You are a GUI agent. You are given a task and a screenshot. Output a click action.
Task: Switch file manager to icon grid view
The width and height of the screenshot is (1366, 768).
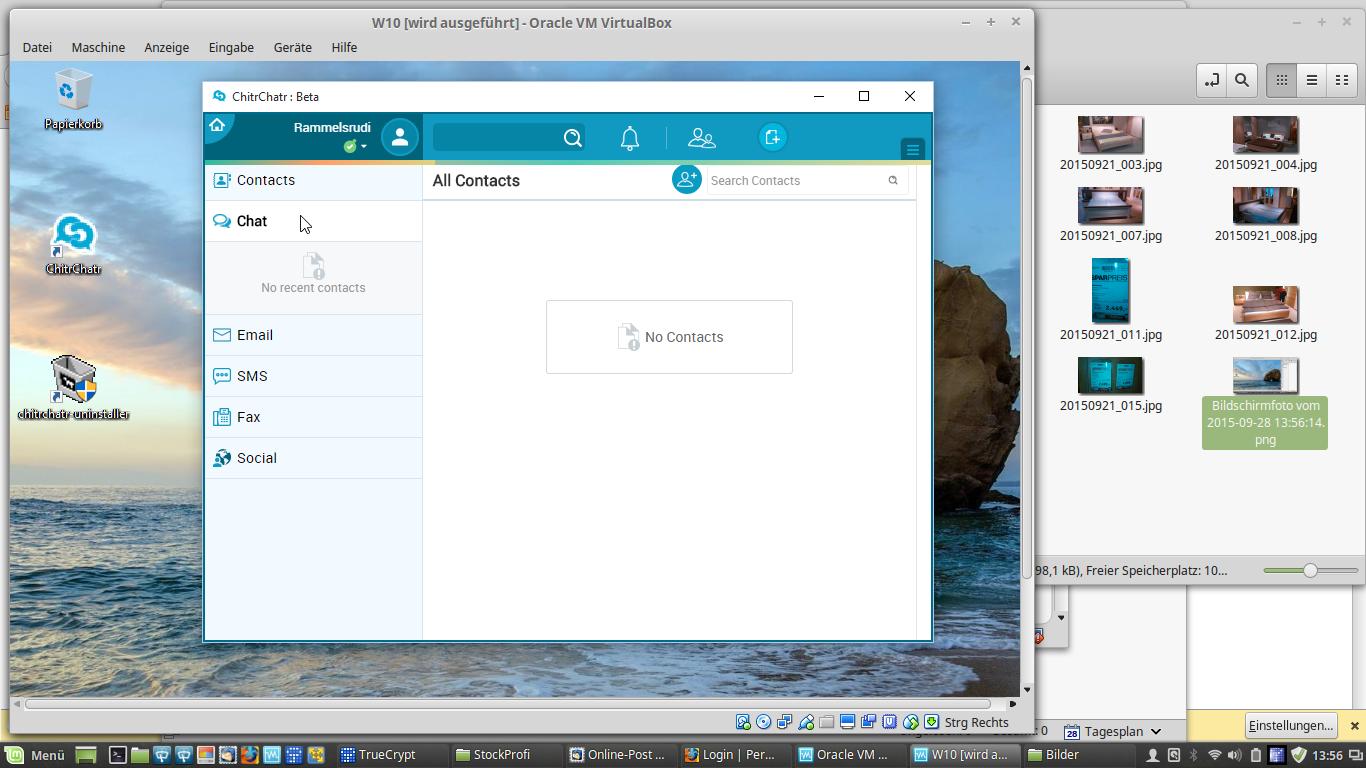(1281, 81)
